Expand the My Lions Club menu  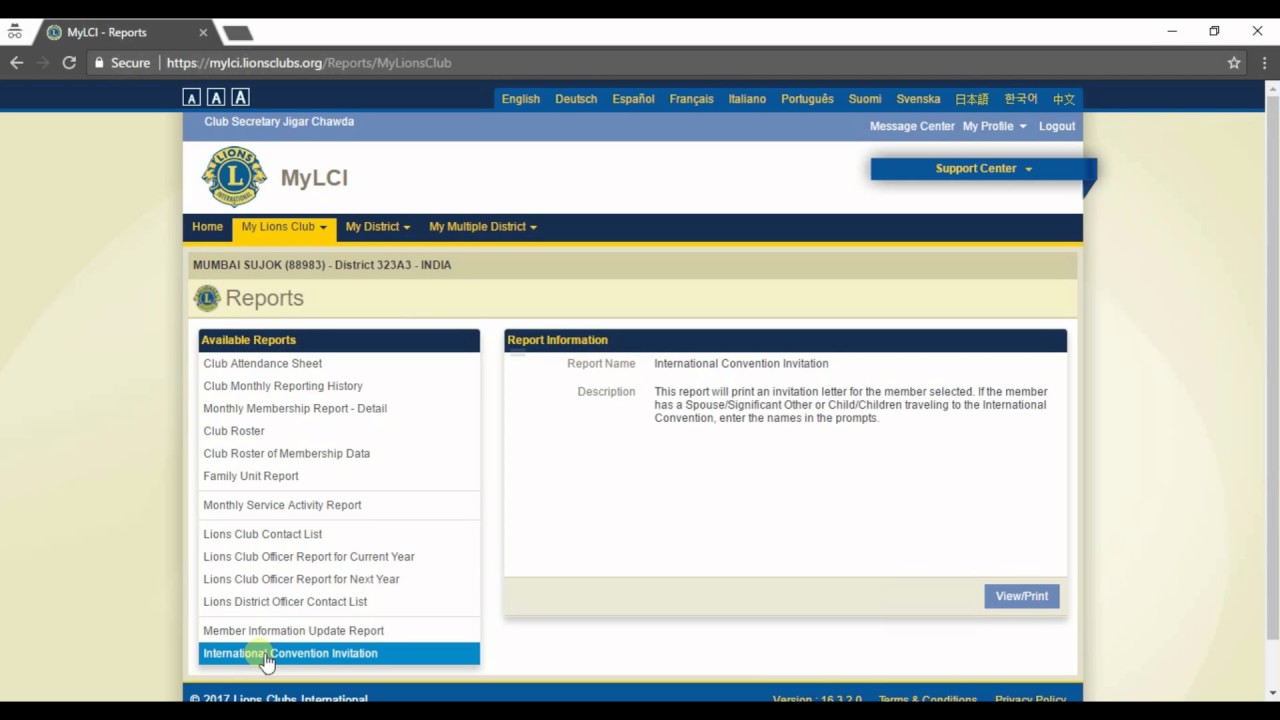click(284, 227)
